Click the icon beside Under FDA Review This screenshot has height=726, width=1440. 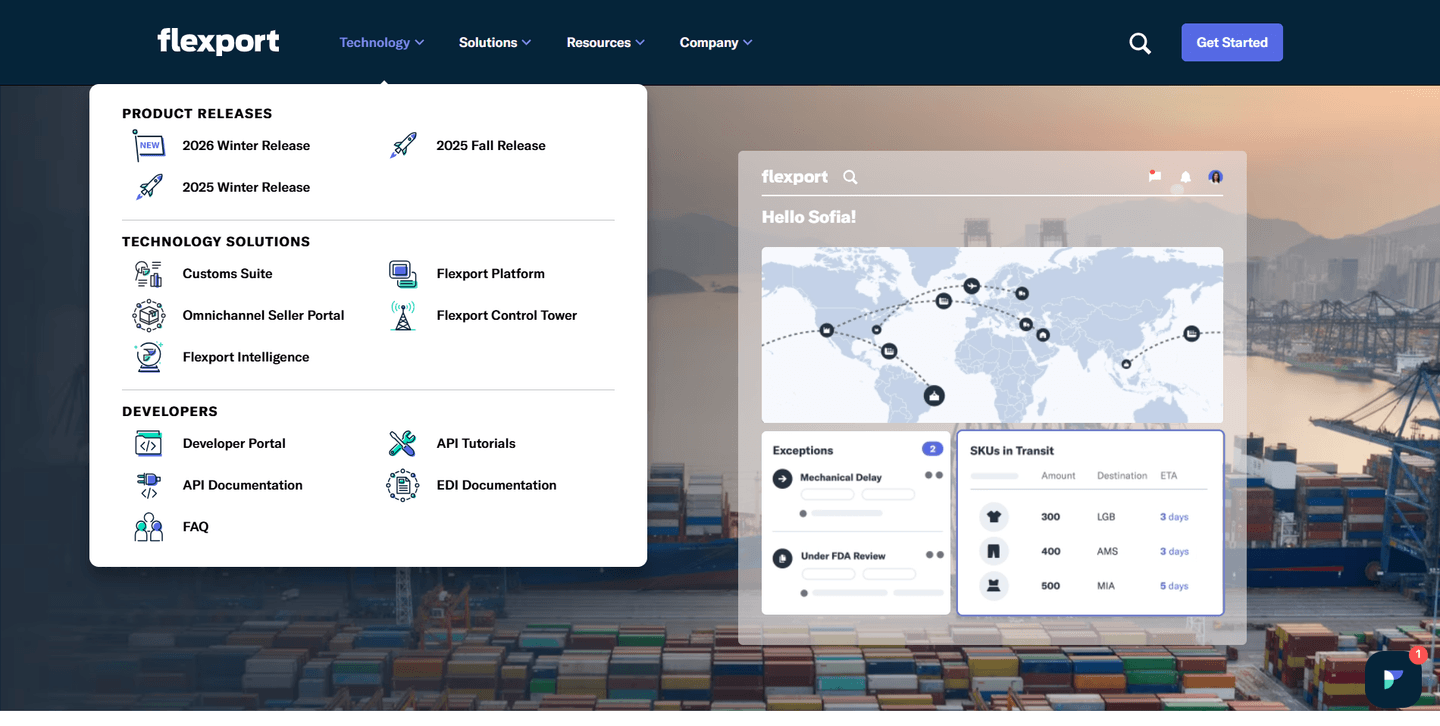[783, 558]
